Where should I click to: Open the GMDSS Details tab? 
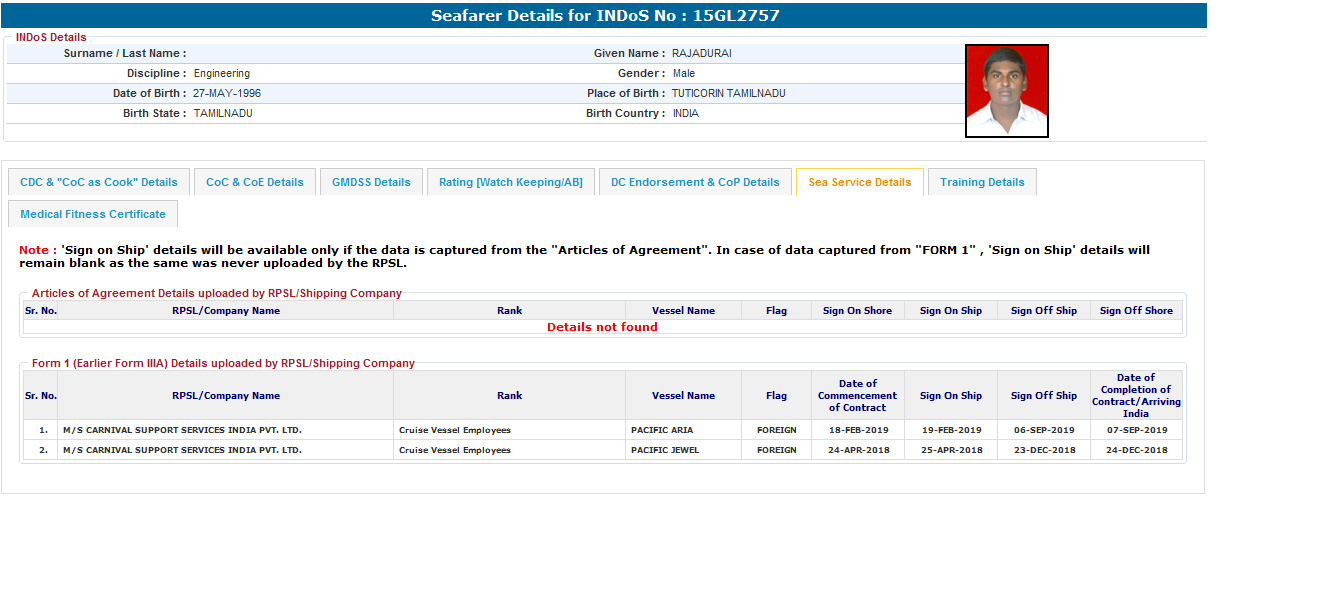coord(371,182)
